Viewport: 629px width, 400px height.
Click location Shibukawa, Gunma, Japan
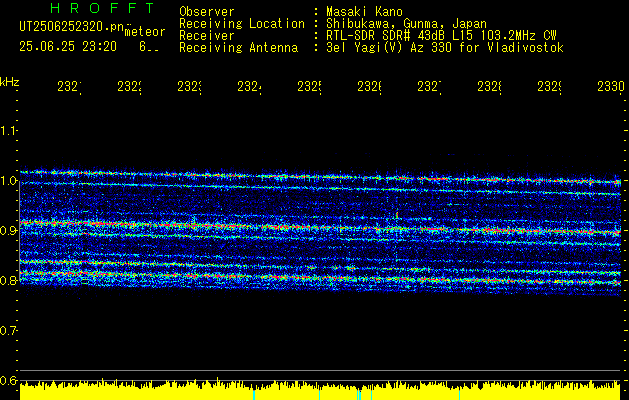coord(406,24)
